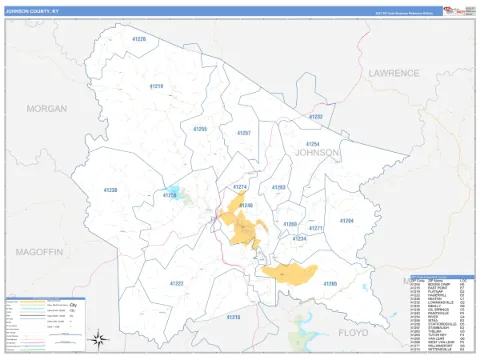Click the 41260 ZIP code label
This screenshot has width=480, height=360.
click(290, 224)
